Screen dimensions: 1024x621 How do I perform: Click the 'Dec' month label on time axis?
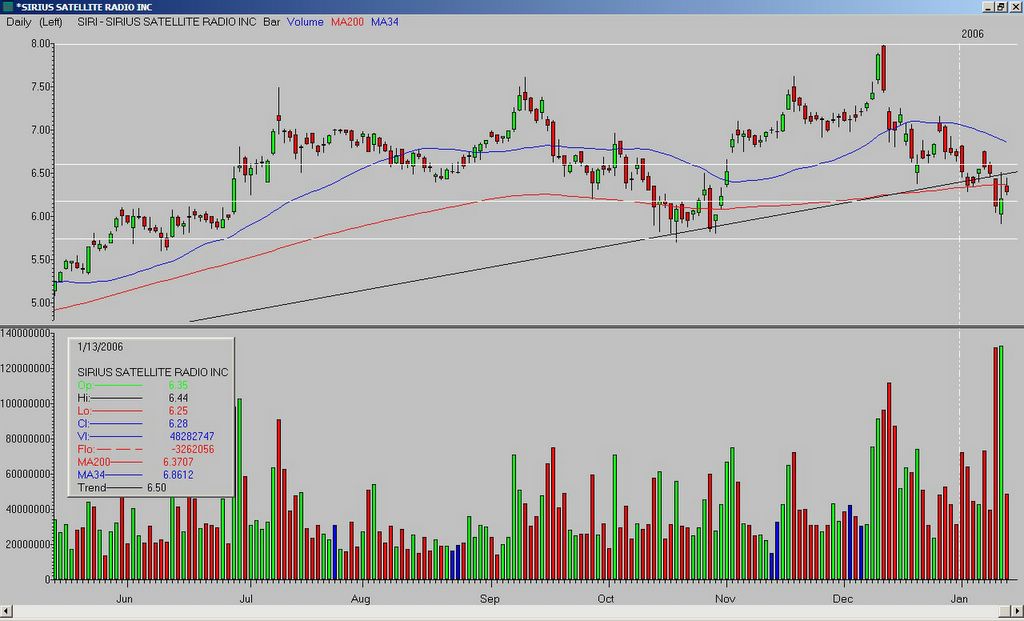(x=843, y=599)
